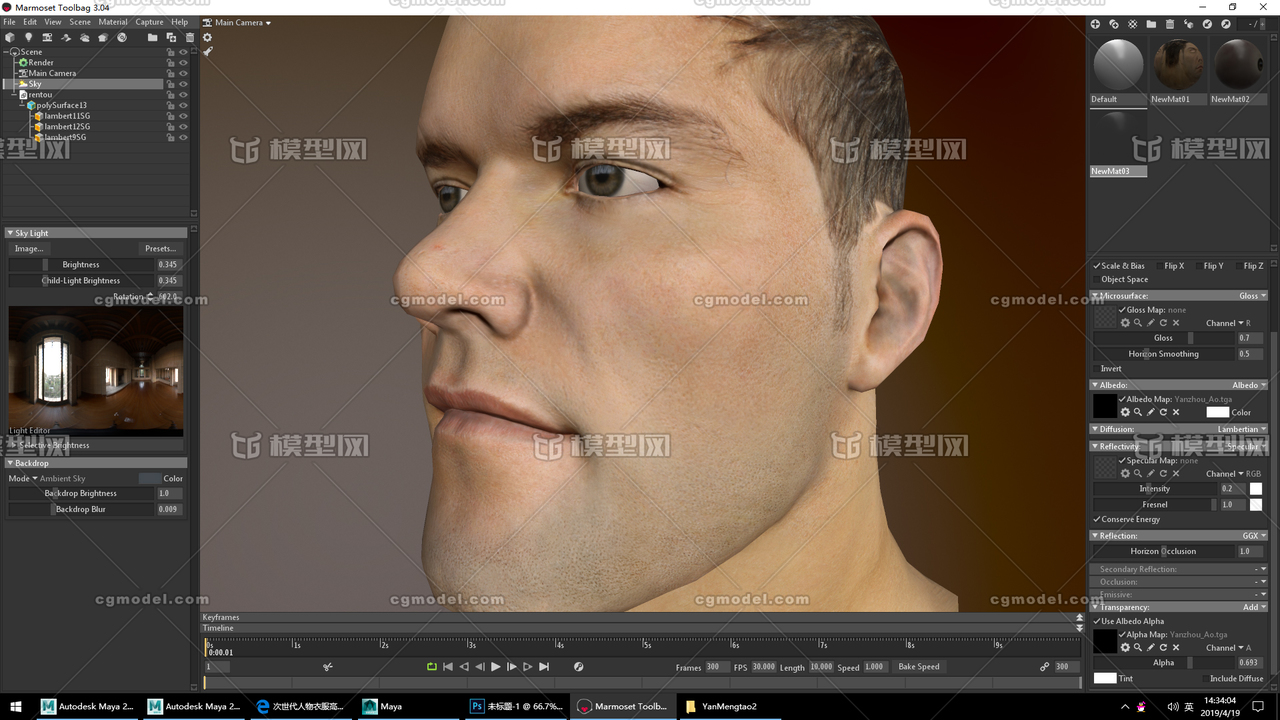Toggle visibility of the Sky object
This screenshot has width=1280, height=720.
pos(183,84)
